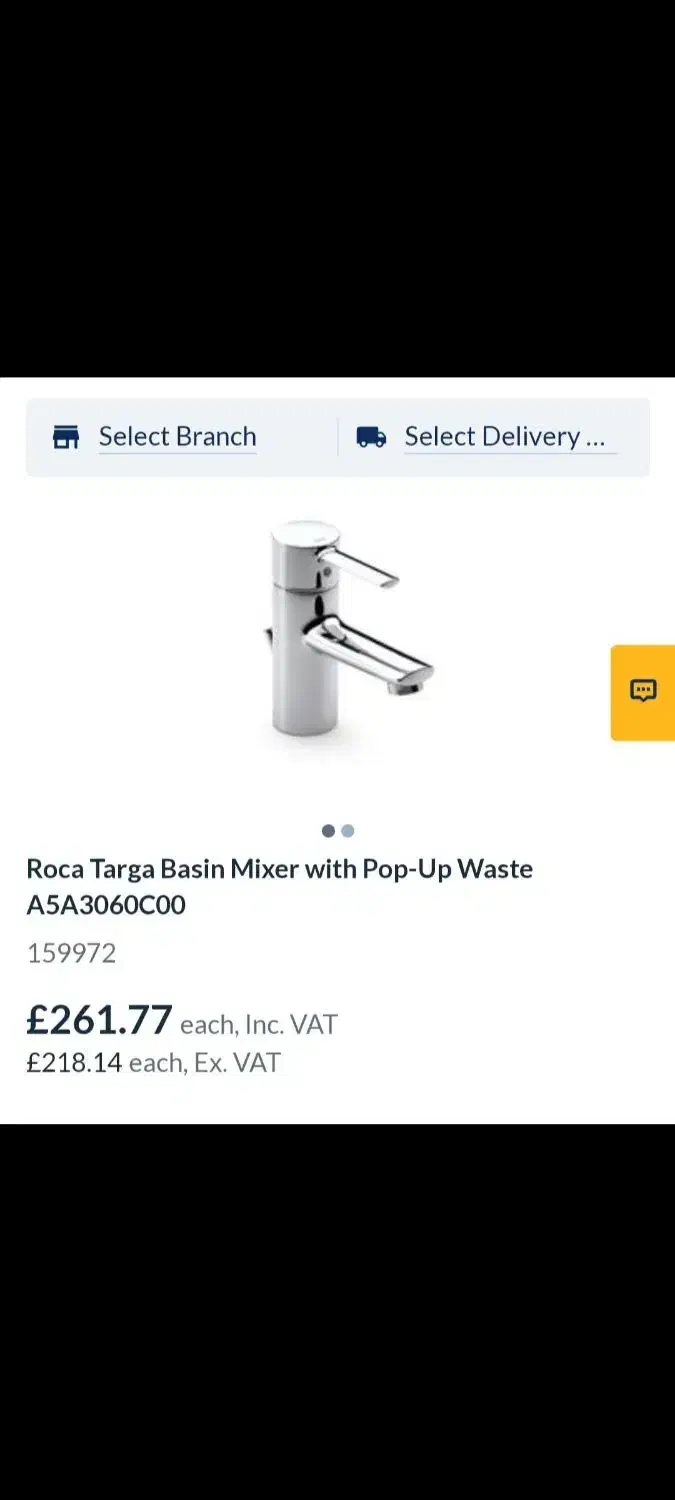Open the yellow live chat button
Viewport: 675px width, 1500px height.
[643, 692]
